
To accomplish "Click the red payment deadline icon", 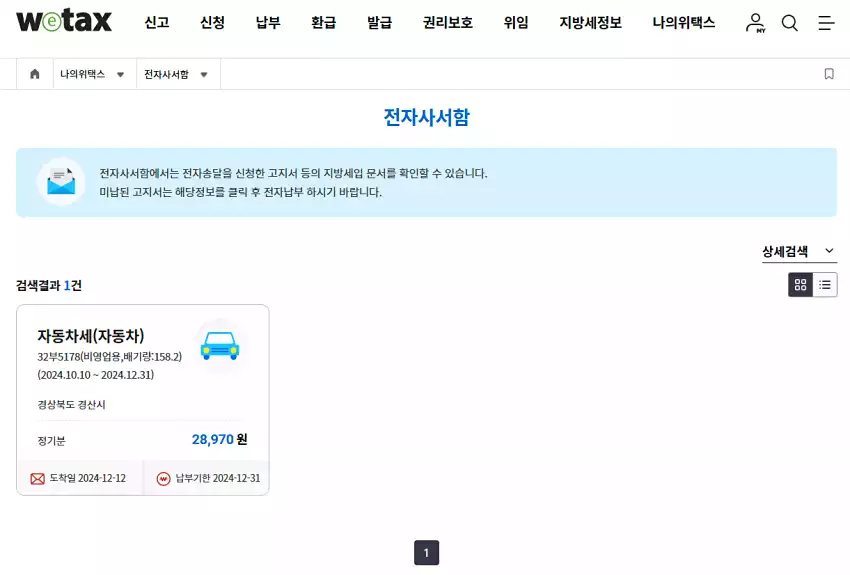I will [x=163, y=479].
